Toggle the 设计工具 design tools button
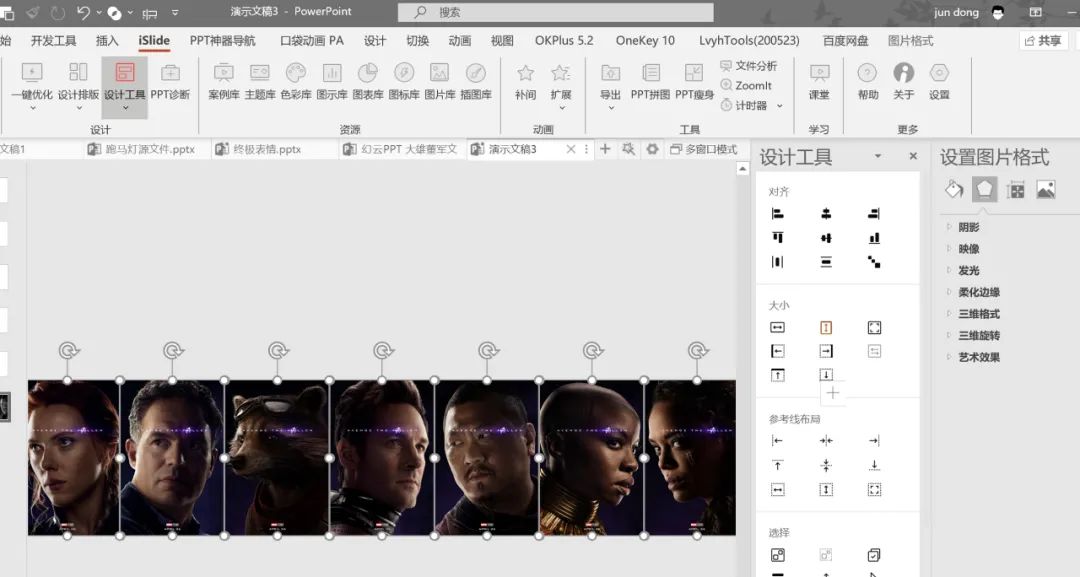 (x=125, y=87)
